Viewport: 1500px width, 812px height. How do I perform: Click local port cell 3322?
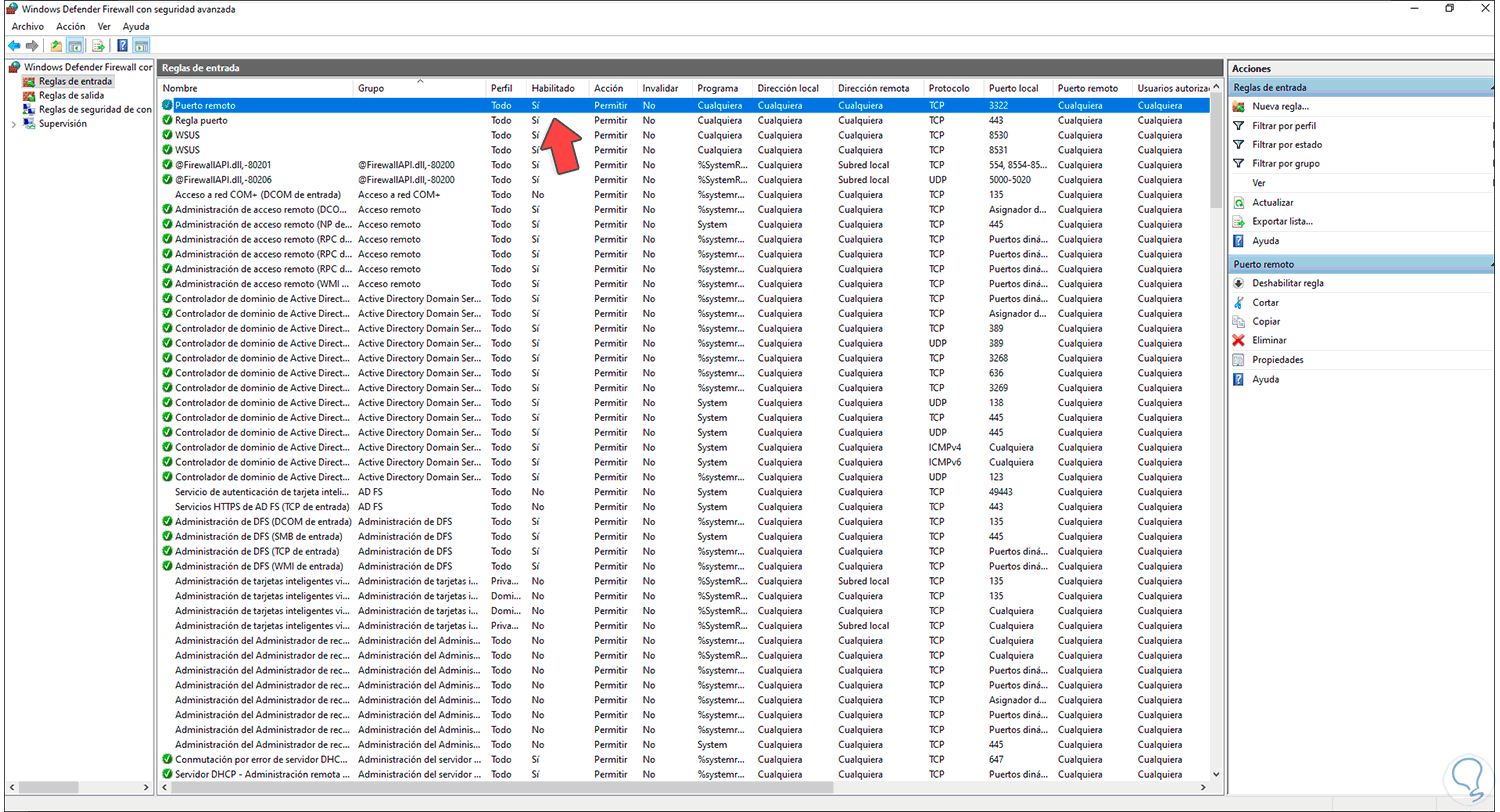click(x=998, y=105)
